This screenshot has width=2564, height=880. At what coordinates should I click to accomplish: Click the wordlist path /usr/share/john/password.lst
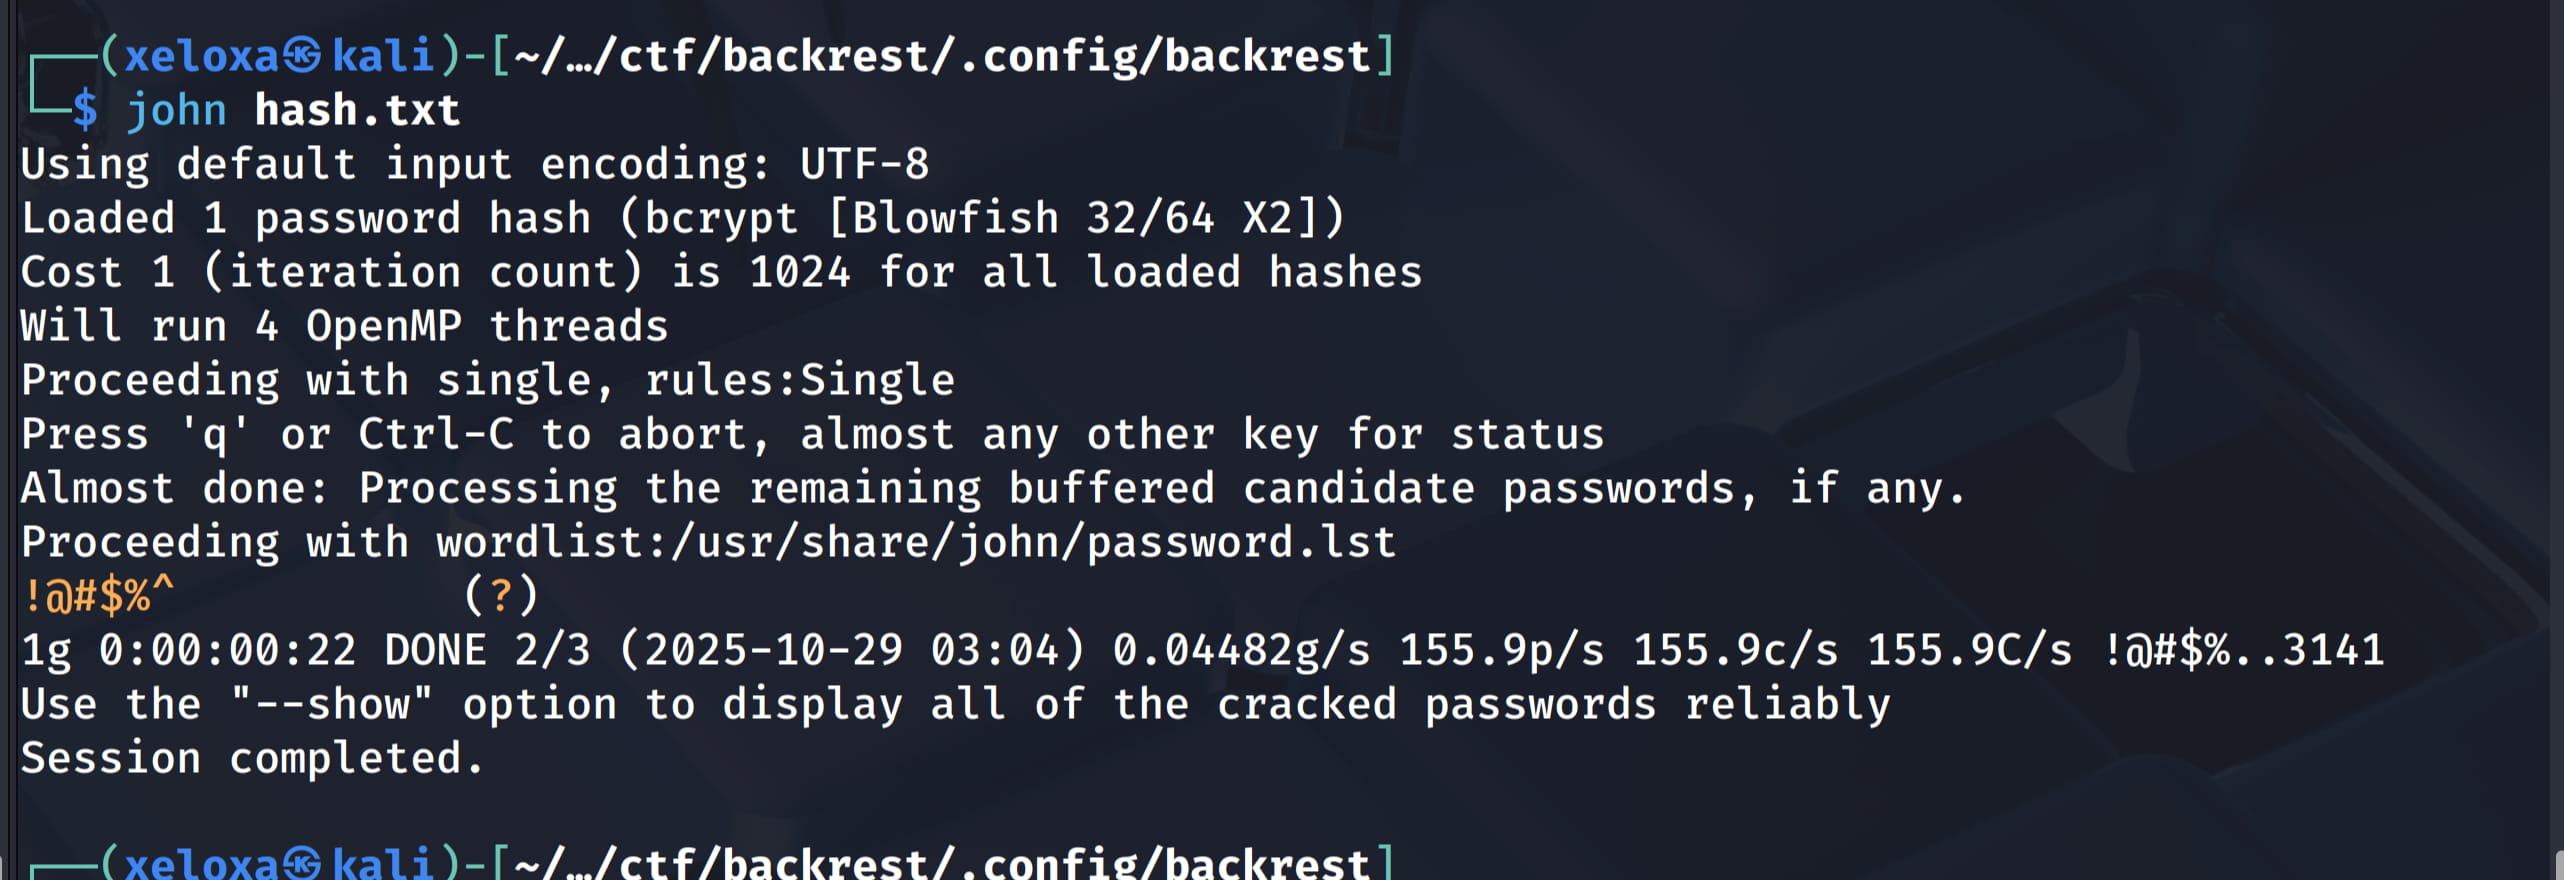1033,542
